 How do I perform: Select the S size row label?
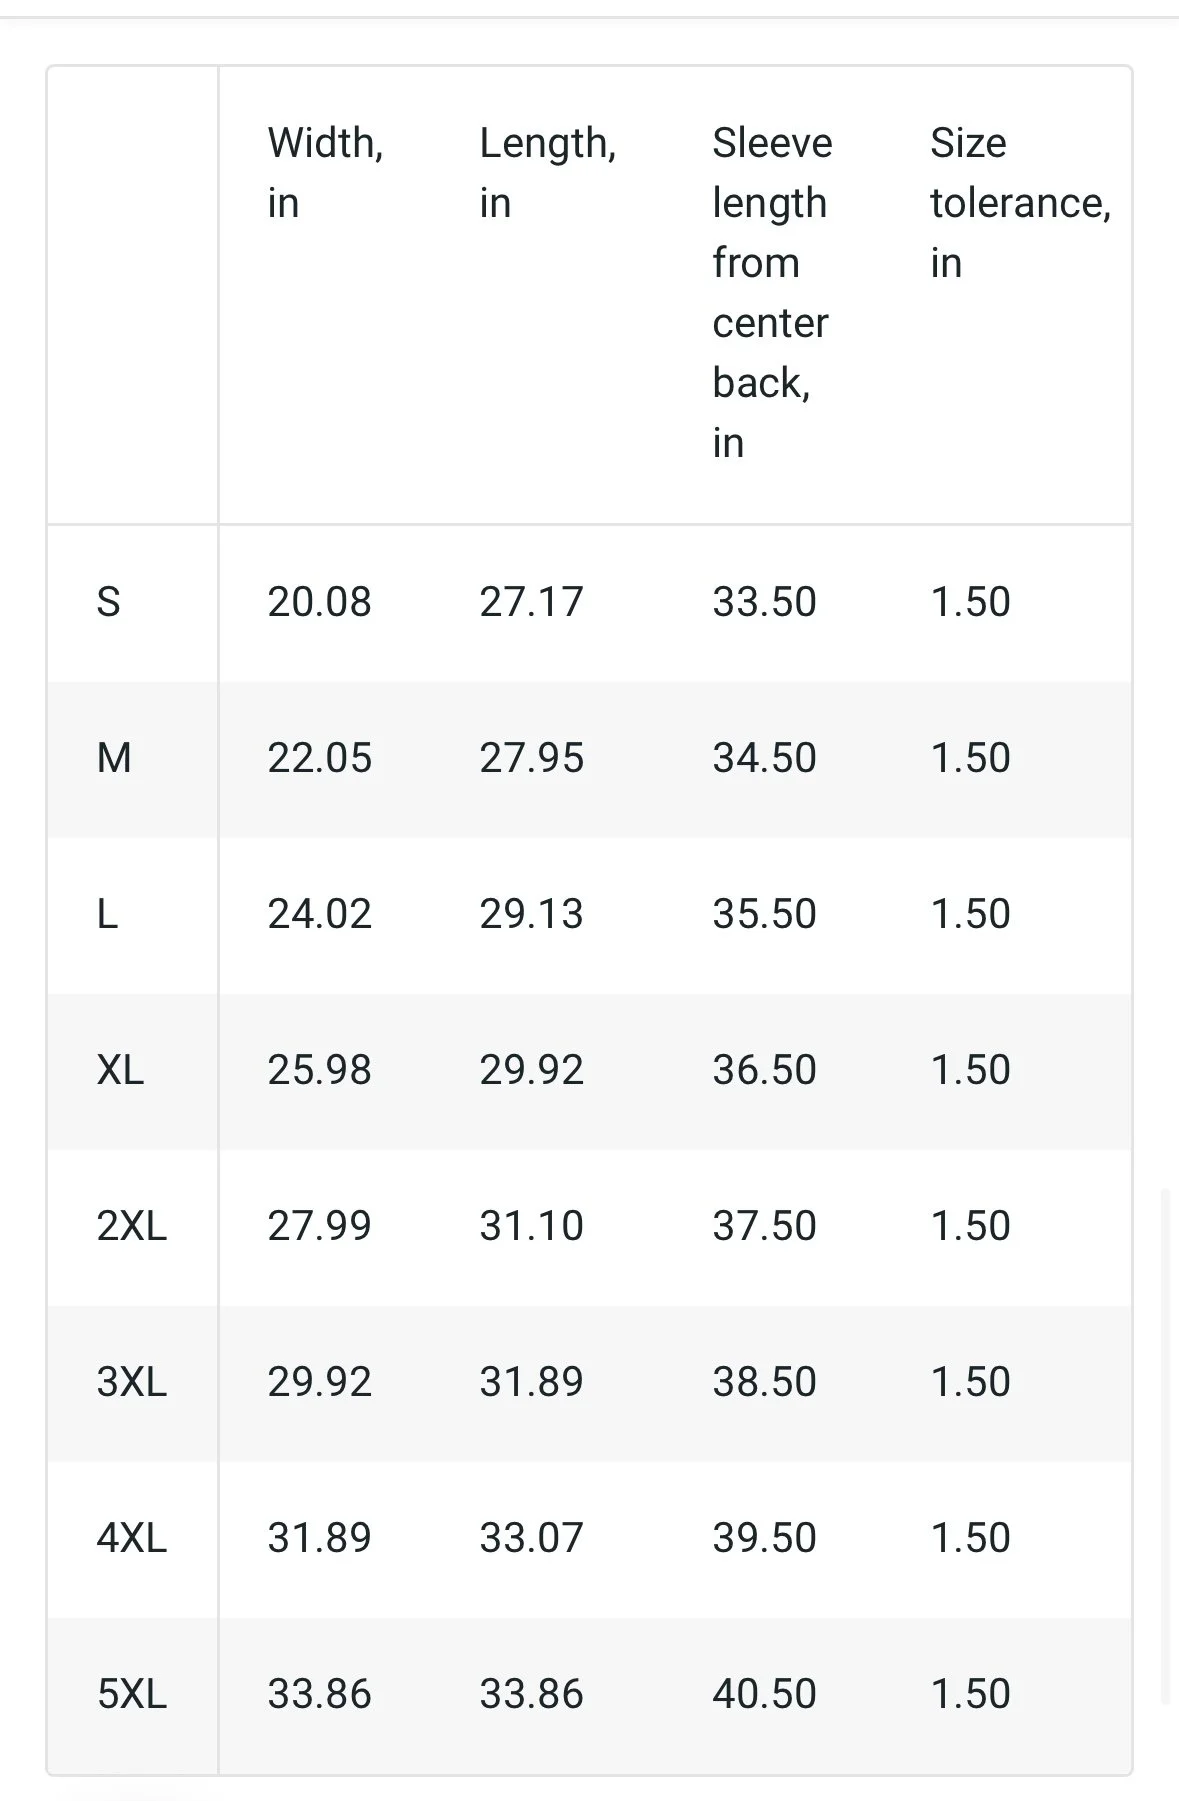click(x=108, y=602)
